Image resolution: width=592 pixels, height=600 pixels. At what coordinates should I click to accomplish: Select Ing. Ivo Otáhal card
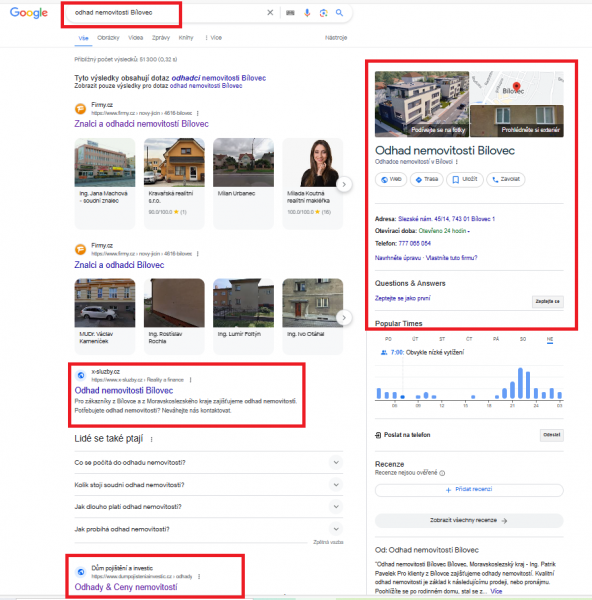pyautogui.click(x=313, y=316)
